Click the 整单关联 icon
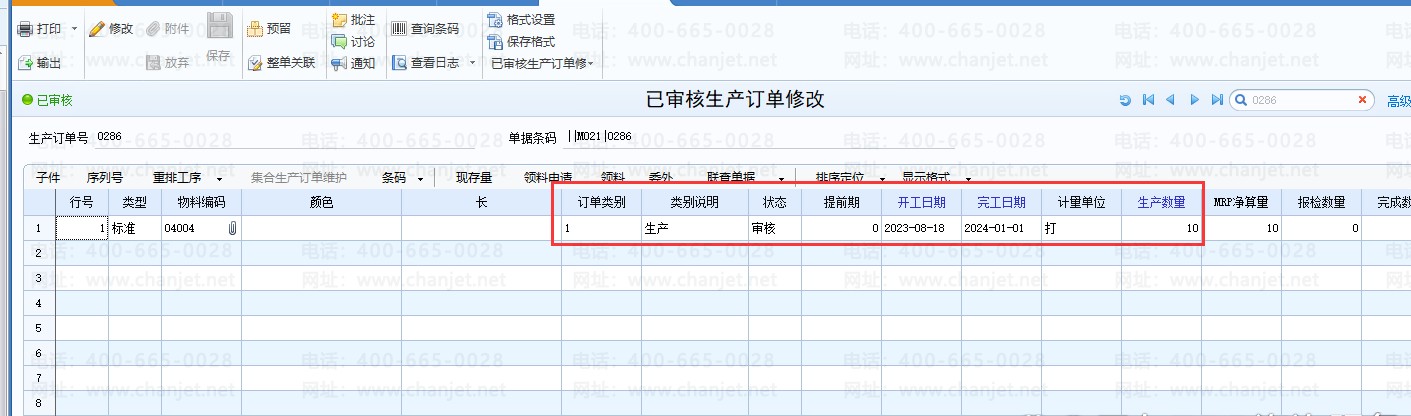1411x416 pixels. point(255,63)
